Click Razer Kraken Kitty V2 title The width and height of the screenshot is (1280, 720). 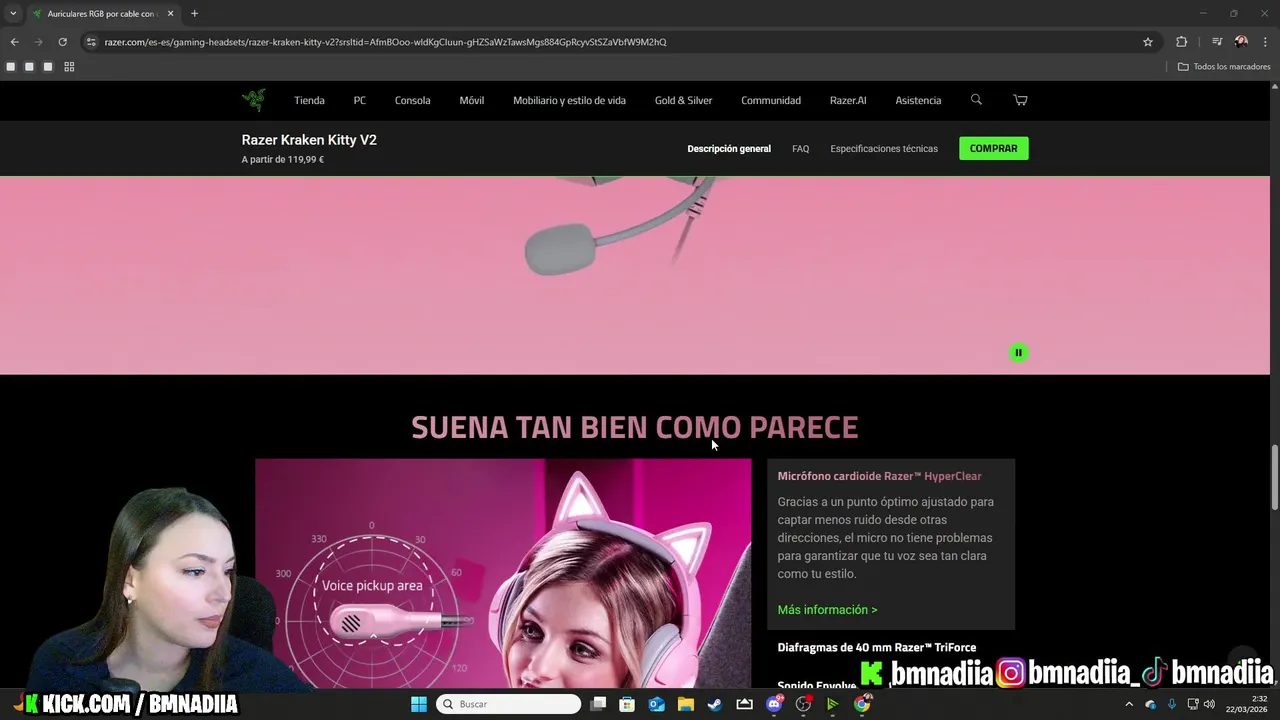309,140
